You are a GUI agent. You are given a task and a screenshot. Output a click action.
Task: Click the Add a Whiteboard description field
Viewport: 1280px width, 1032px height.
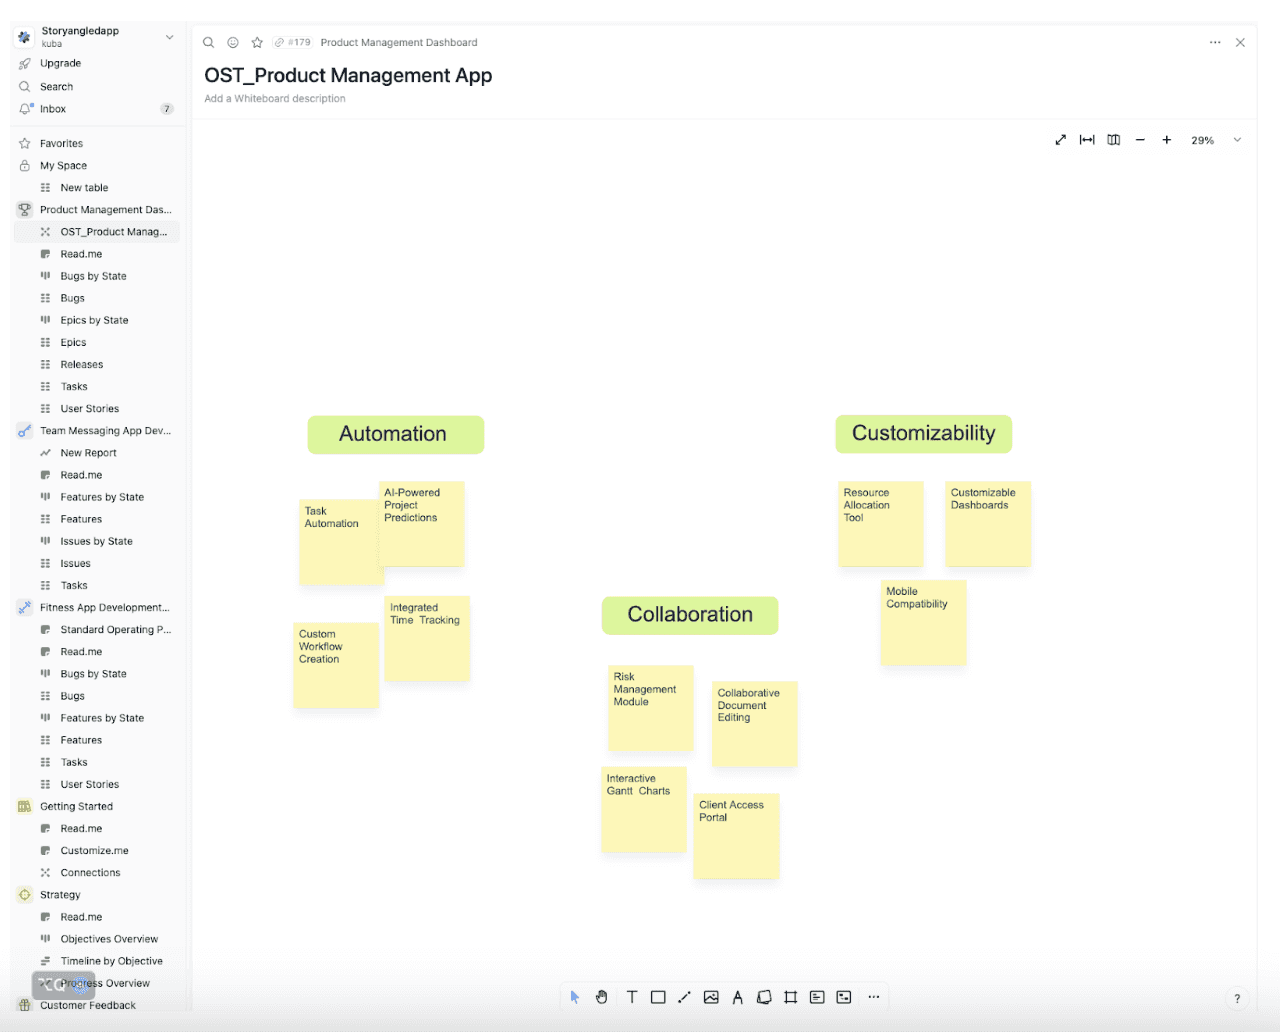pyautogui.click(x=275, y=99)
